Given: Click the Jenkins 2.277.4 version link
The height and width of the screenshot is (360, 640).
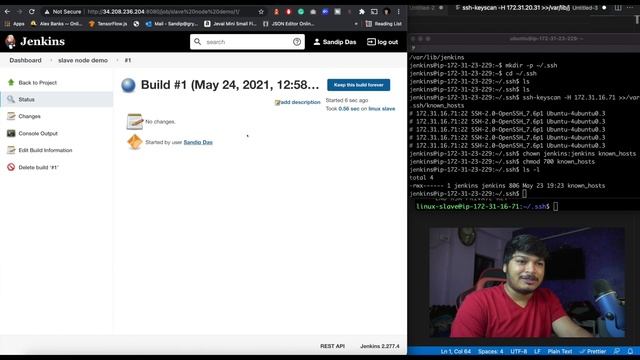Looking at the screenshot, I should click(380, 346).
